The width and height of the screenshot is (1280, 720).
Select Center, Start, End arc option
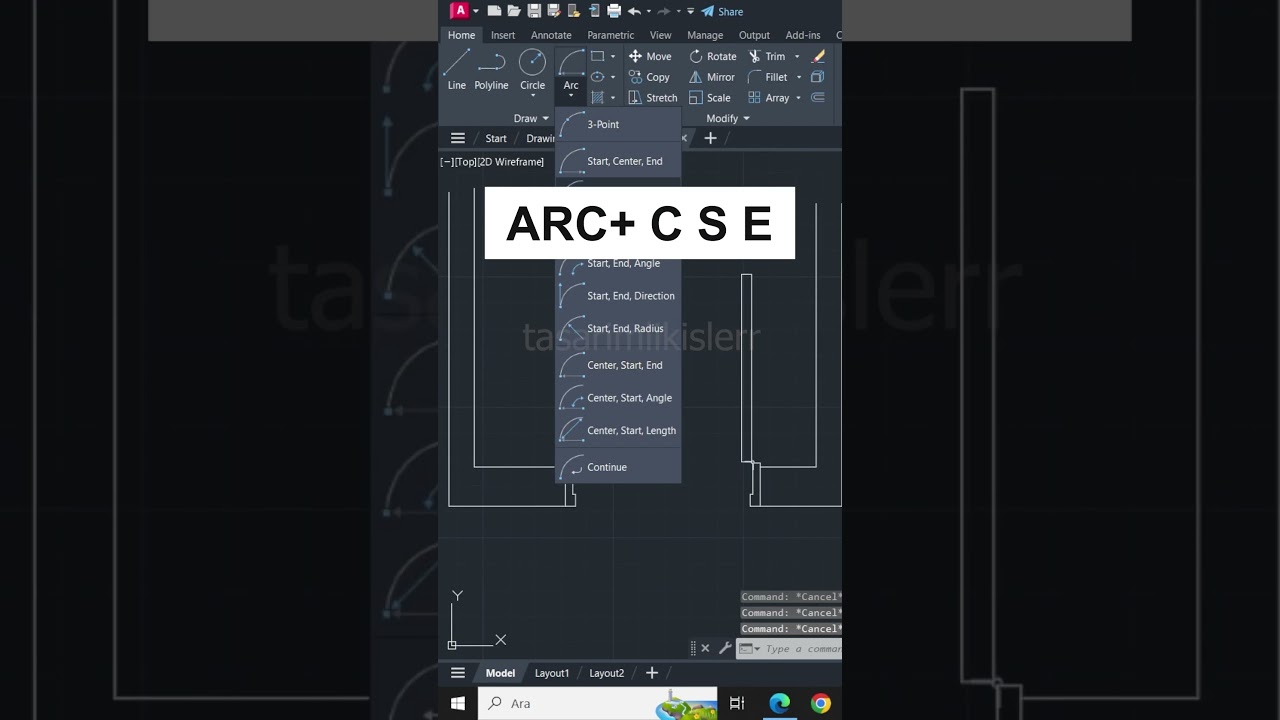click(618, 365)
